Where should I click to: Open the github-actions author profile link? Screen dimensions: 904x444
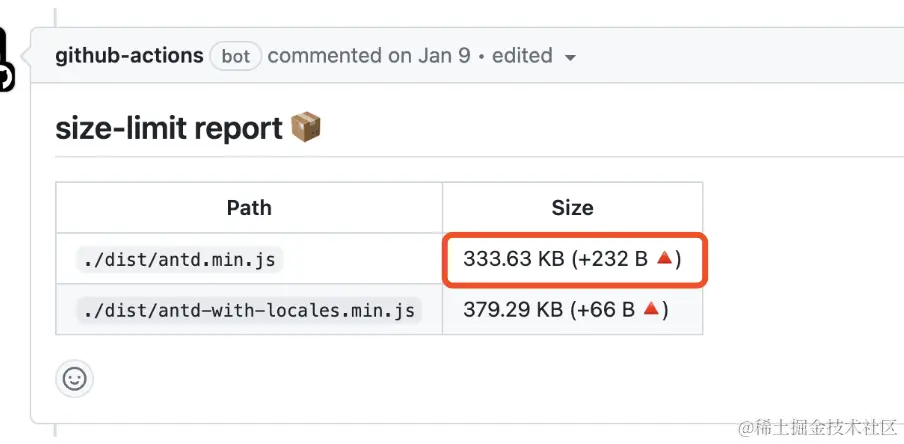click(129, 56)
